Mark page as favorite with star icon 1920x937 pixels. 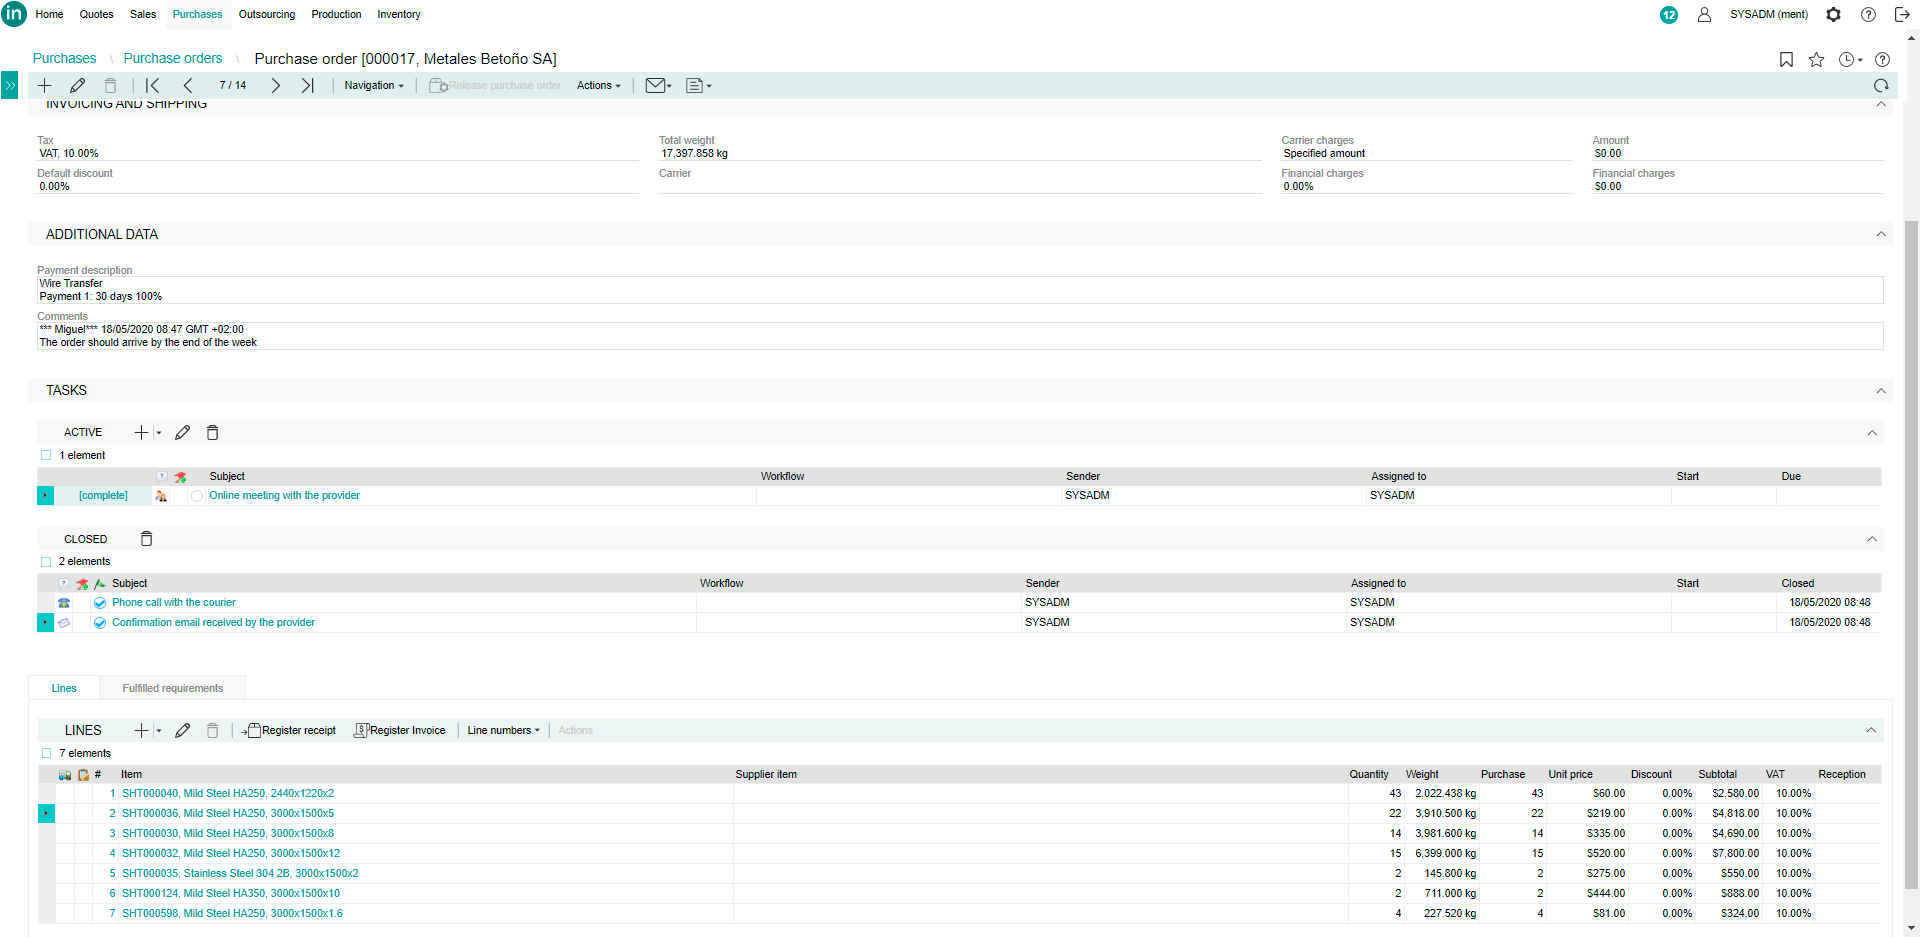point(1816,60)
